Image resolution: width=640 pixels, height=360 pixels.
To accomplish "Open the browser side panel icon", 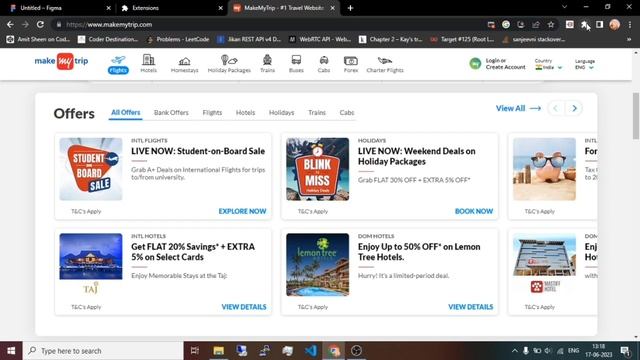I will point(600,24).
